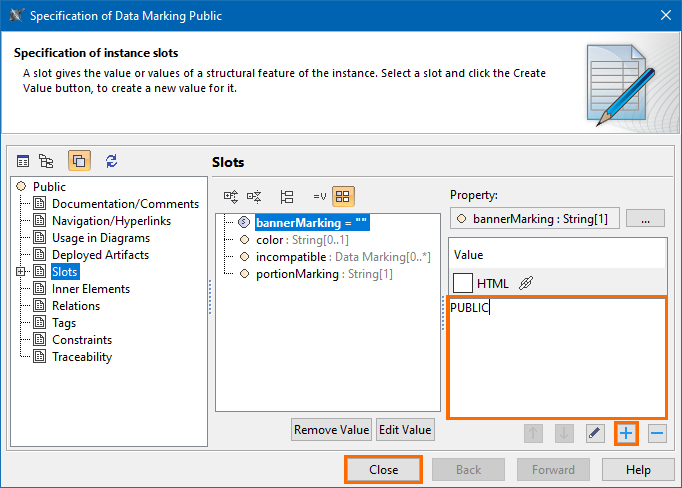Click the Close button
This screenshot has height=488, width=682.
(x=383, y=470)
